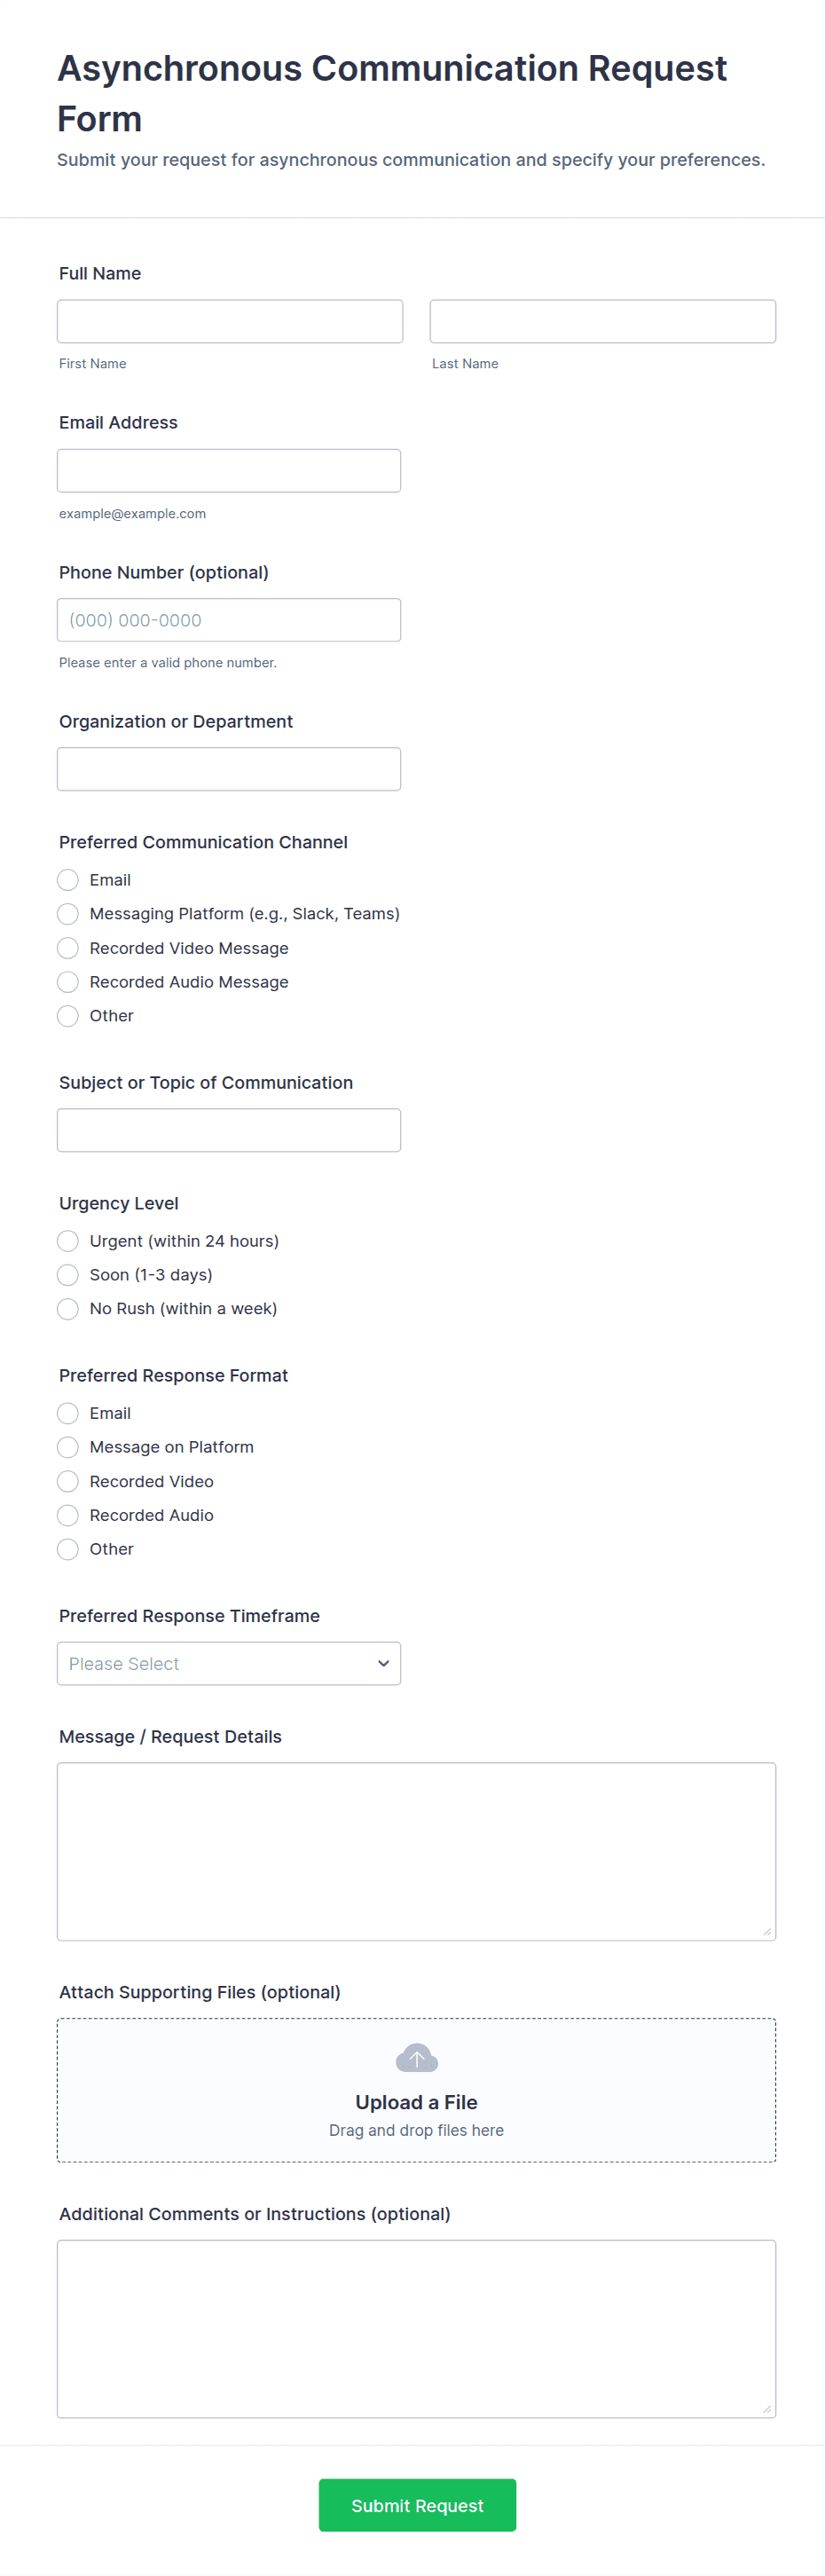Select Recorded Video Message channel option
This screenshot has width=825, height=2576.
point(68,948)
